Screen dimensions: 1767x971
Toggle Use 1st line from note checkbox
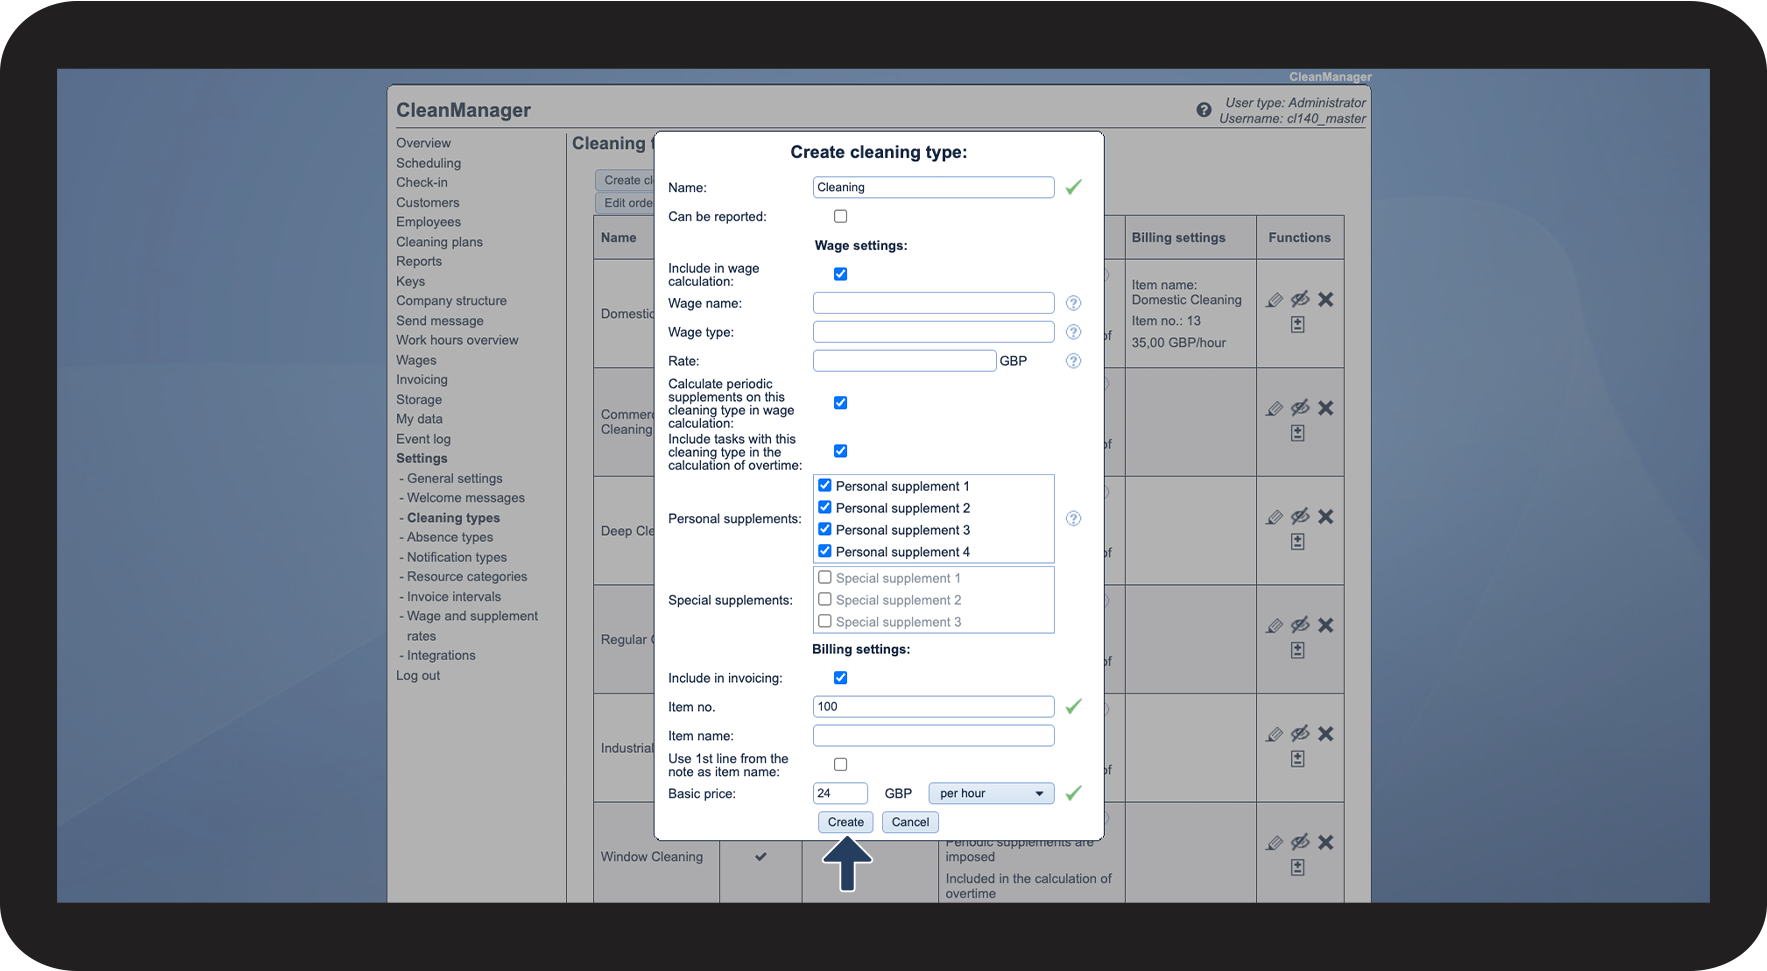pos(840,765)
